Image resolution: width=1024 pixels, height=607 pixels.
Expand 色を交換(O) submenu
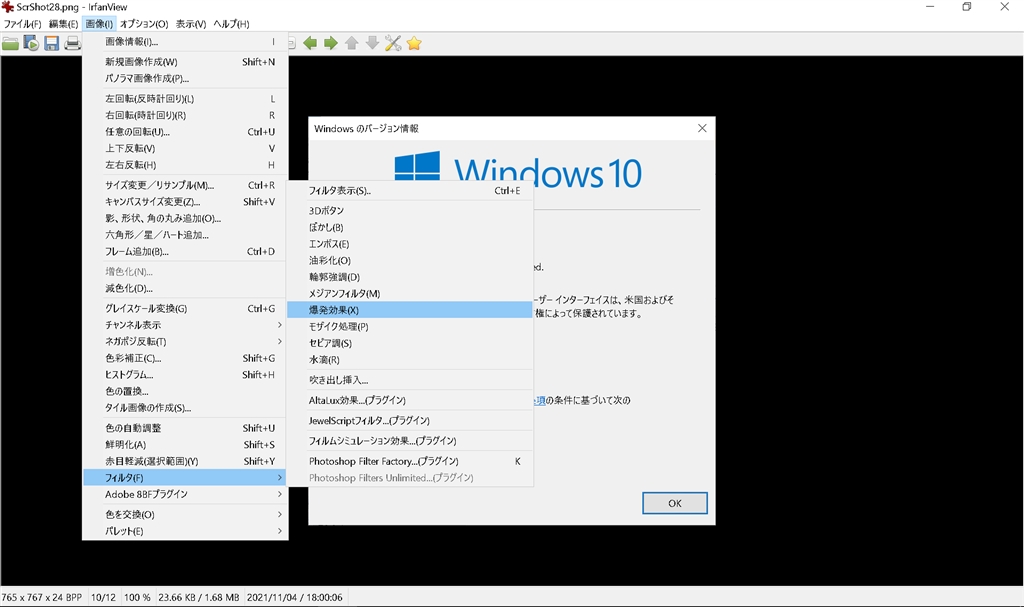click(185, 515)
